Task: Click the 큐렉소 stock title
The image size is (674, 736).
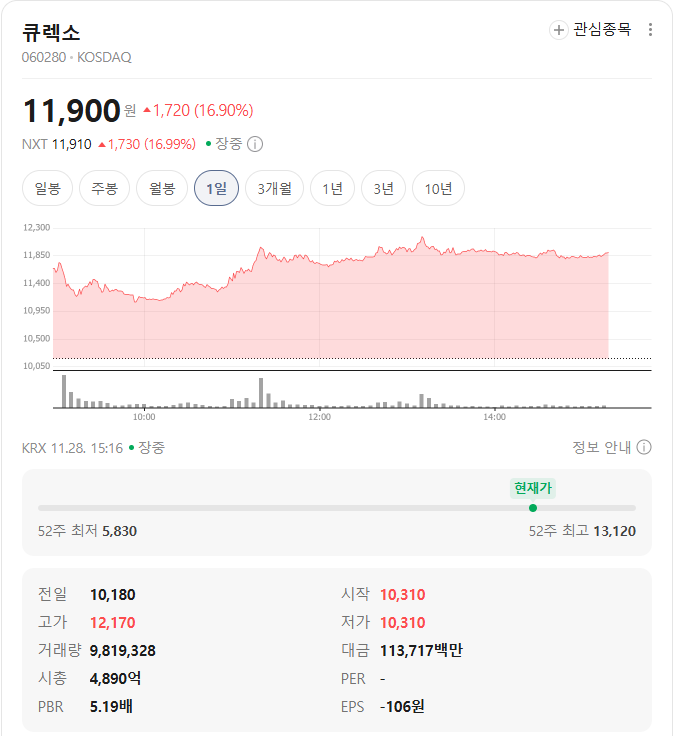Action: [51, 33]
